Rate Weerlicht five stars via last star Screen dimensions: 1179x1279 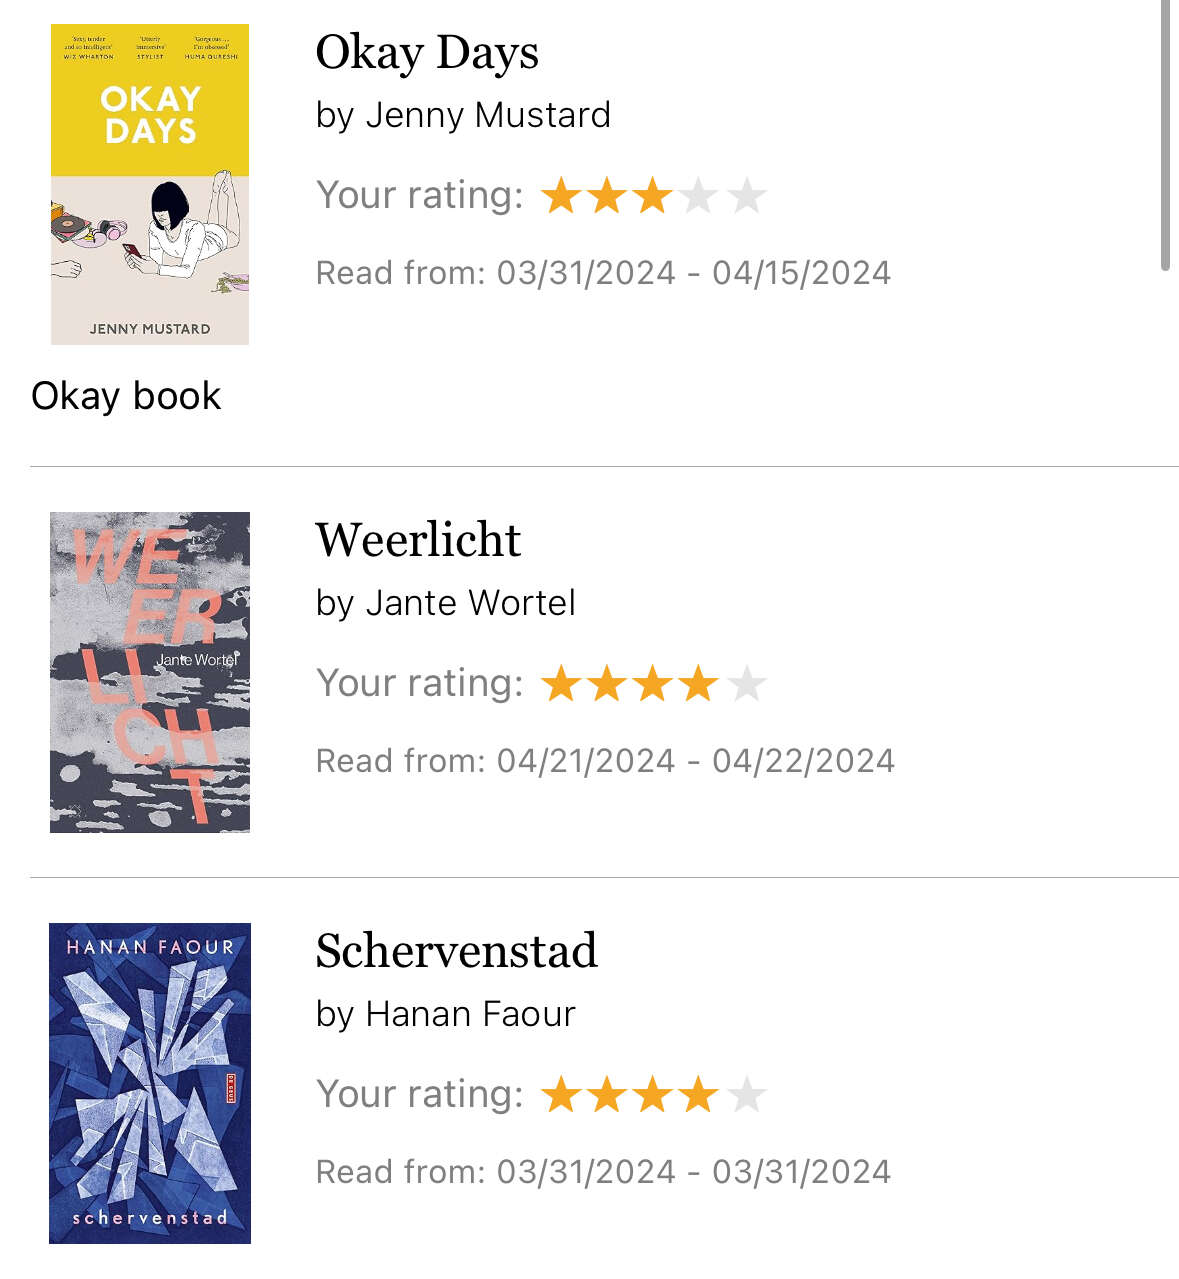[746, 685]
